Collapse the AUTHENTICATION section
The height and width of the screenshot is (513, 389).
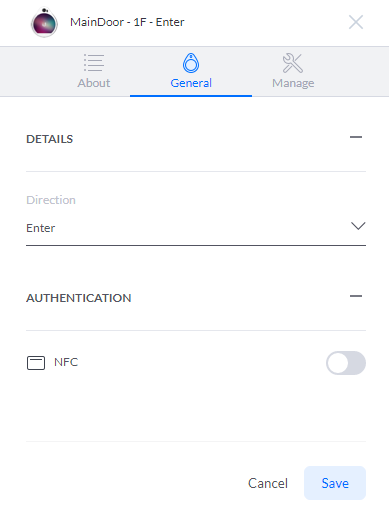[356, 296]
